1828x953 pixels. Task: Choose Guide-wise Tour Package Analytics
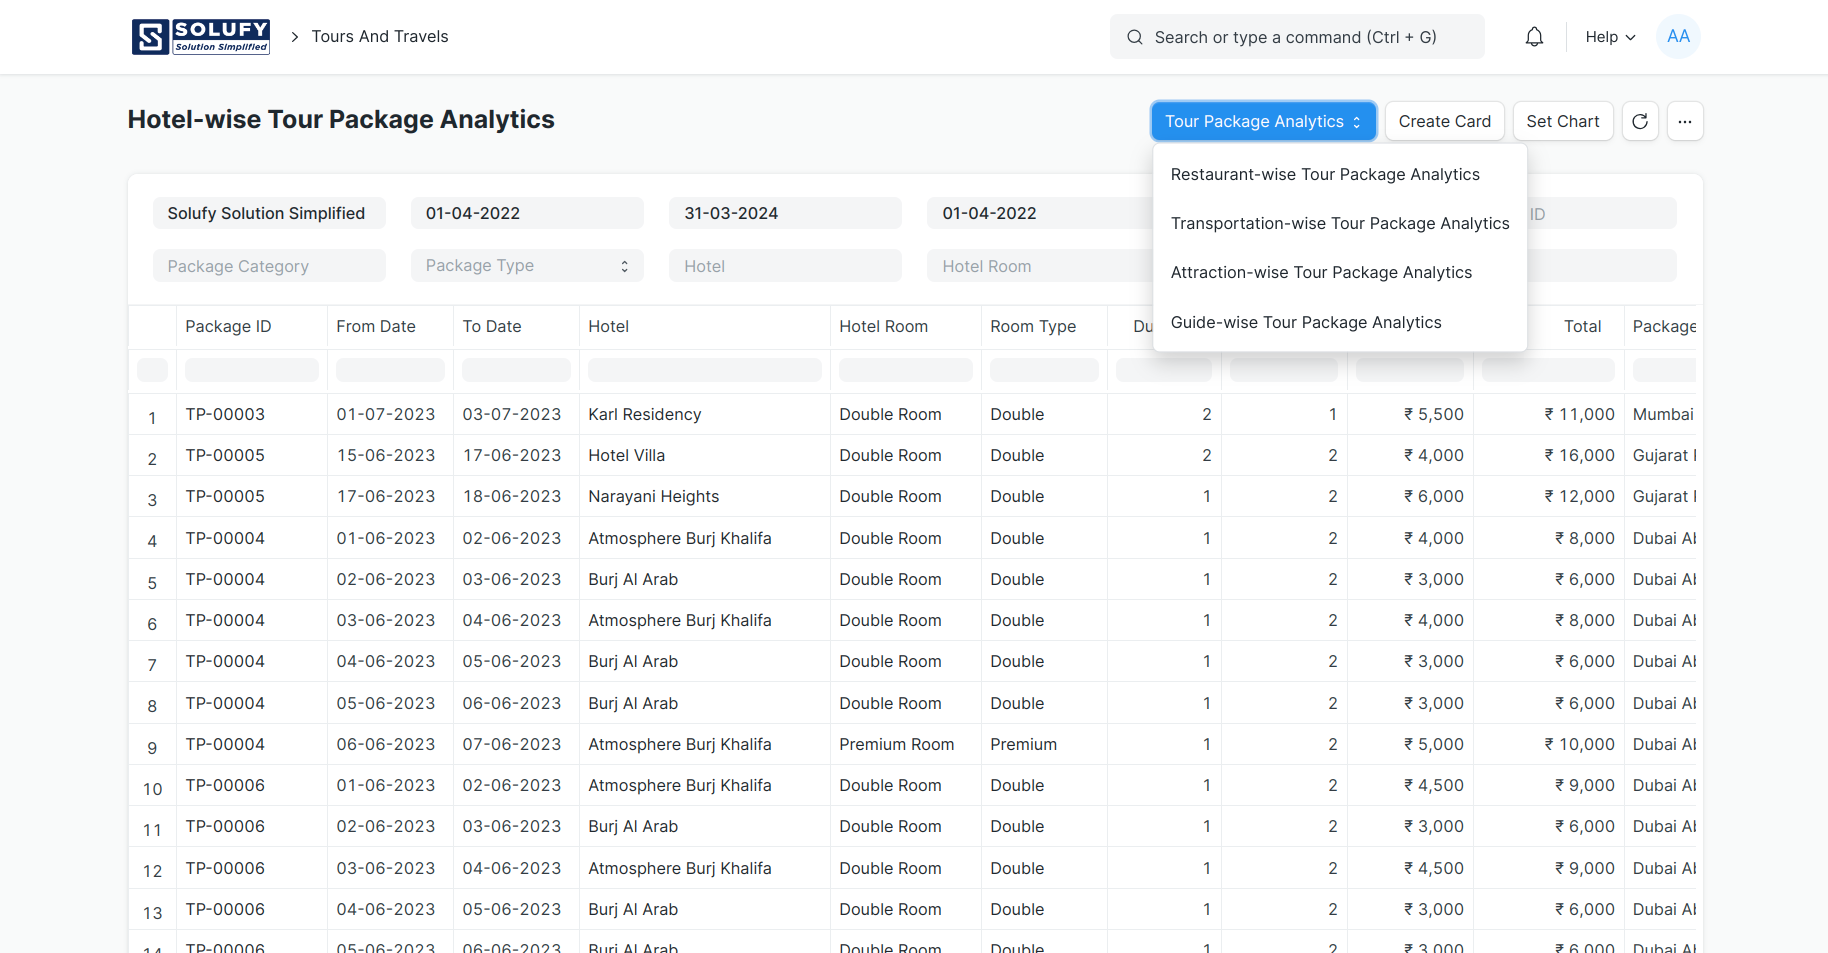[x=1306, y=322]
